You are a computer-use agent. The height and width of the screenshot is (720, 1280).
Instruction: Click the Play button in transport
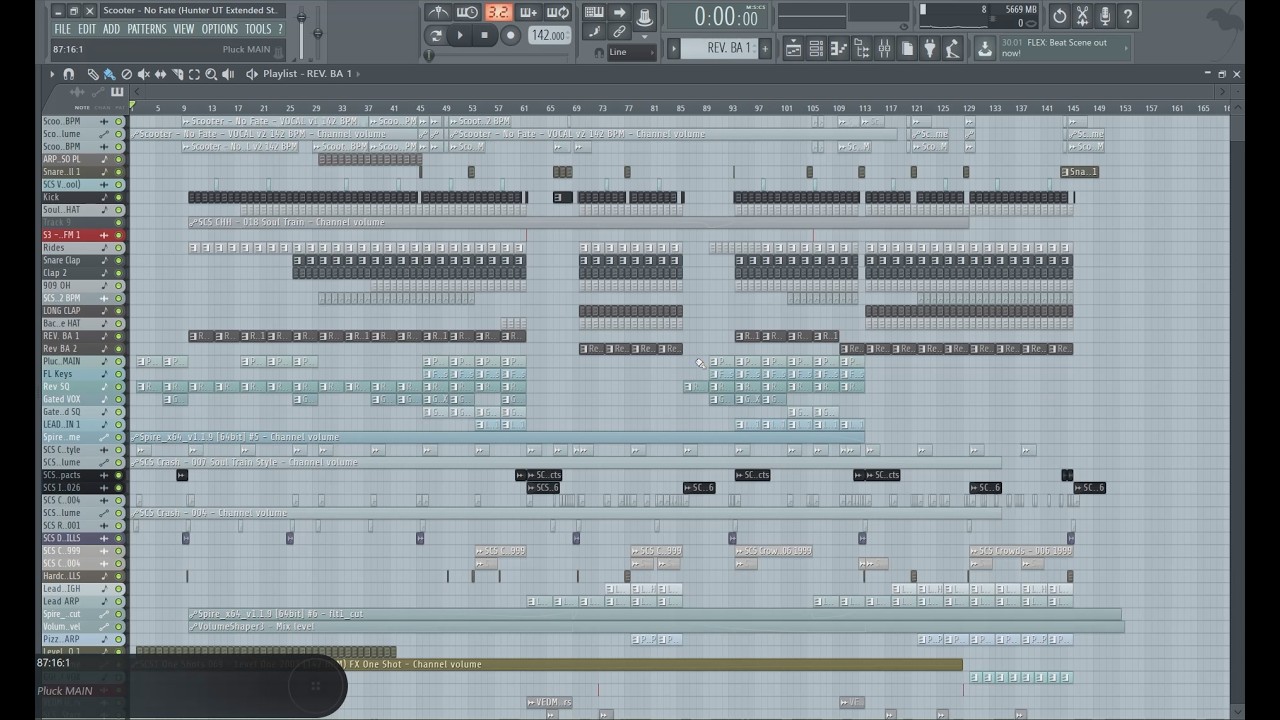click(460, 35)
